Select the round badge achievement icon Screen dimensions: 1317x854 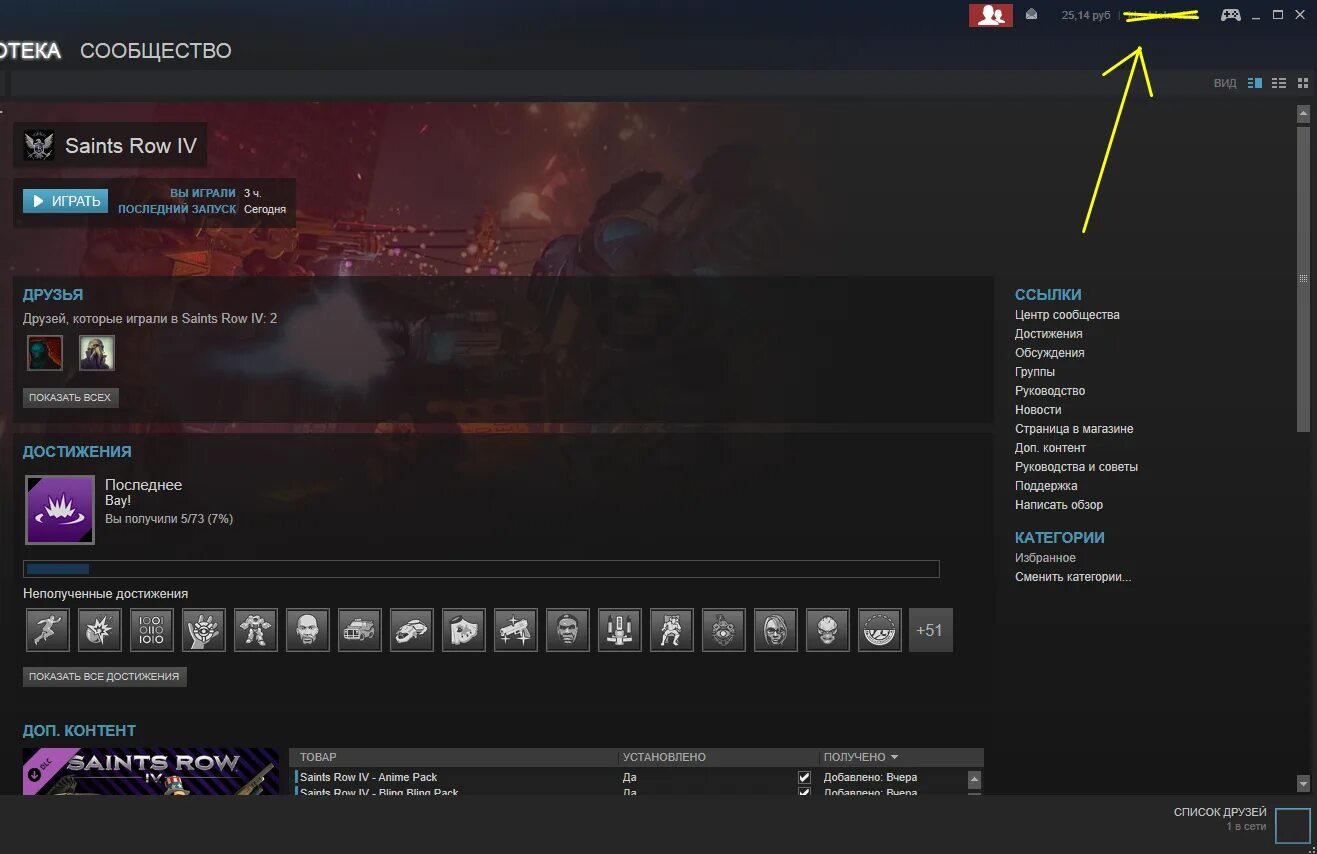pos(880,630)
